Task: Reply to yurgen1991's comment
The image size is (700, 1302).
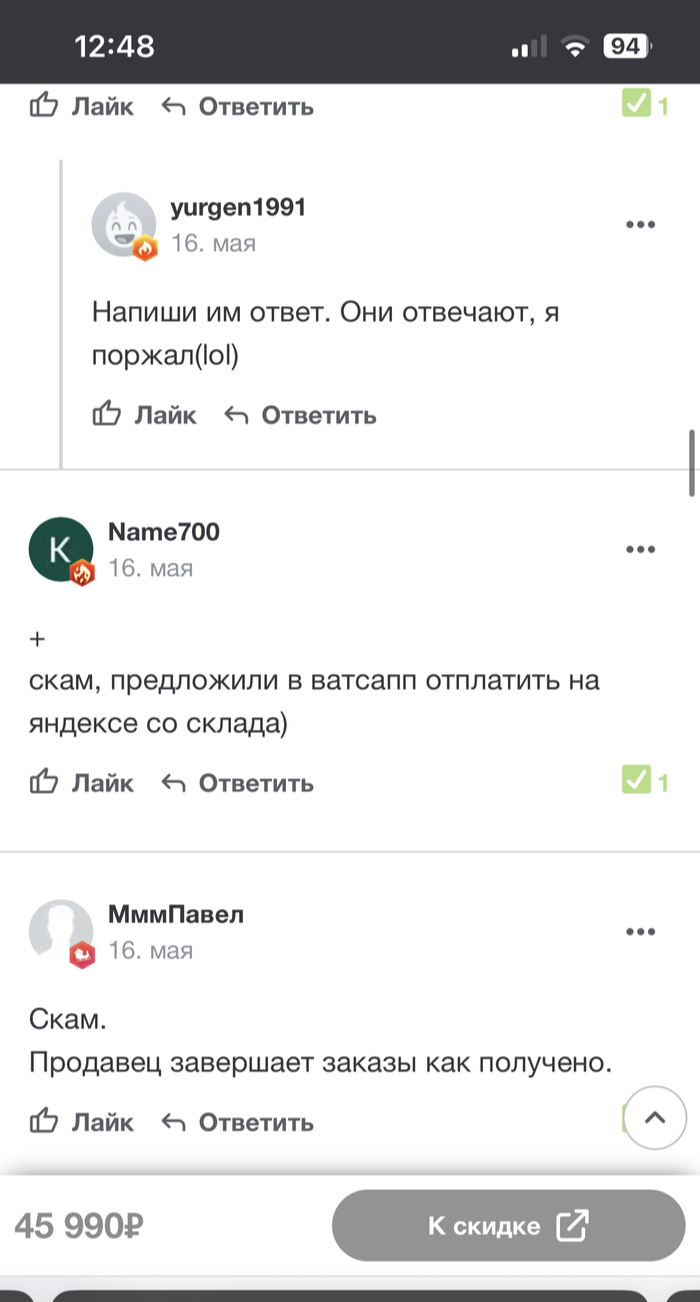Action: (299, 415)
